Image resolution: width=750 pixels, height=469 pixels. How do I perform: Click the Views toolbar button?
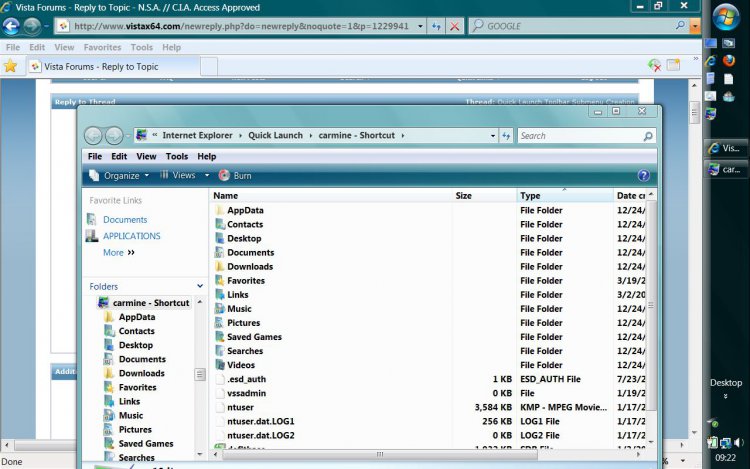point(177,175)
